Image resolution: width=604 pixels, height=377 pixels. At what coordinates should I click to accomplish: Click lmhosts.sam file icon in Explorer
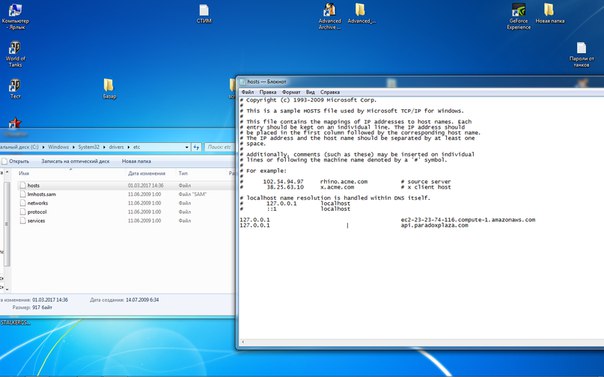pyautogui.click(x=23, y=194)
